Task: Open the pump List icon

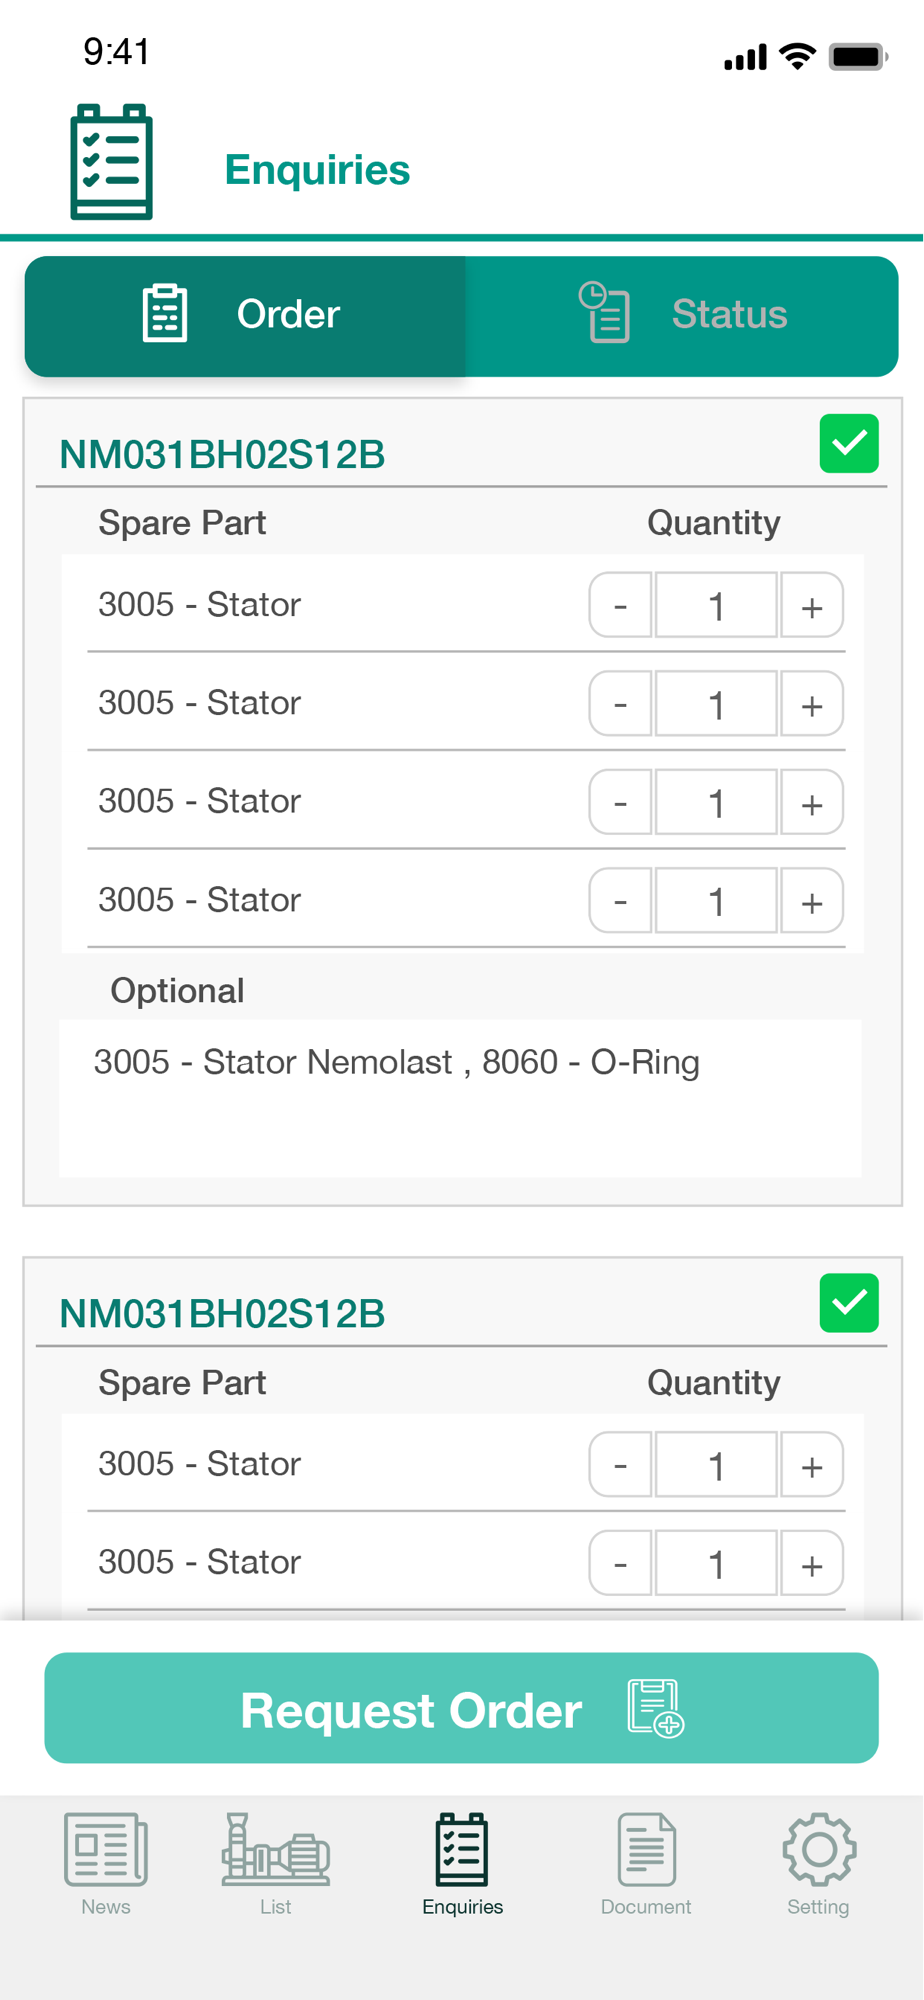Action: (x=276, y=1849)
